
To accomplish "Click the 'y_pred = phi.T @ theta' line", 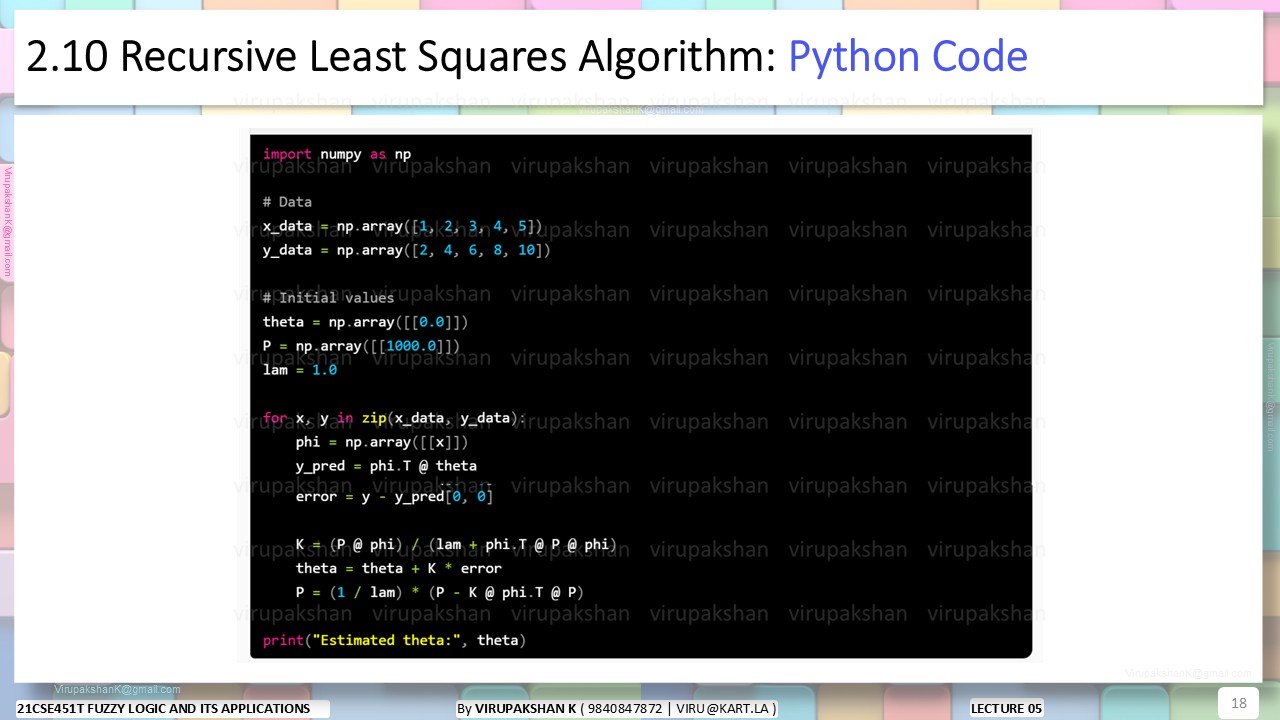I will 386,466.
